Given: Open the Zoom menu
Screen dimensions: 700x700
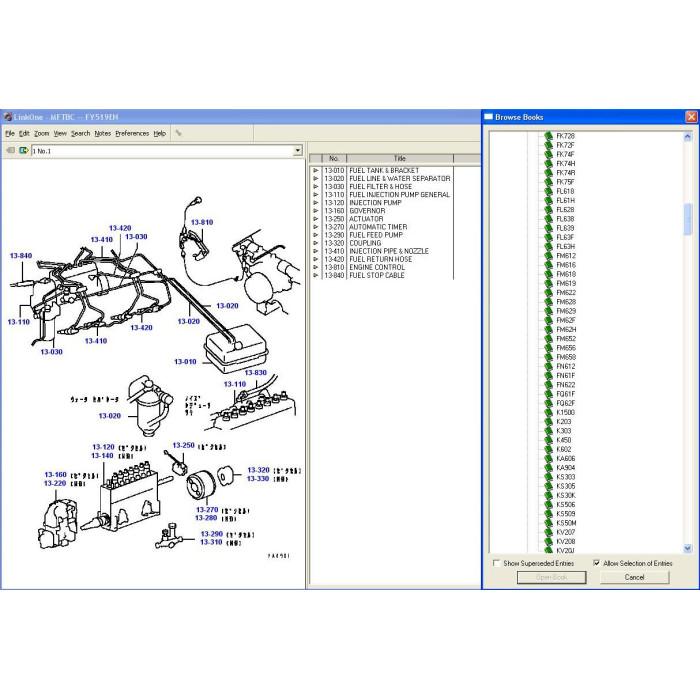Looking at the screenshot, I should pos(42,133).
